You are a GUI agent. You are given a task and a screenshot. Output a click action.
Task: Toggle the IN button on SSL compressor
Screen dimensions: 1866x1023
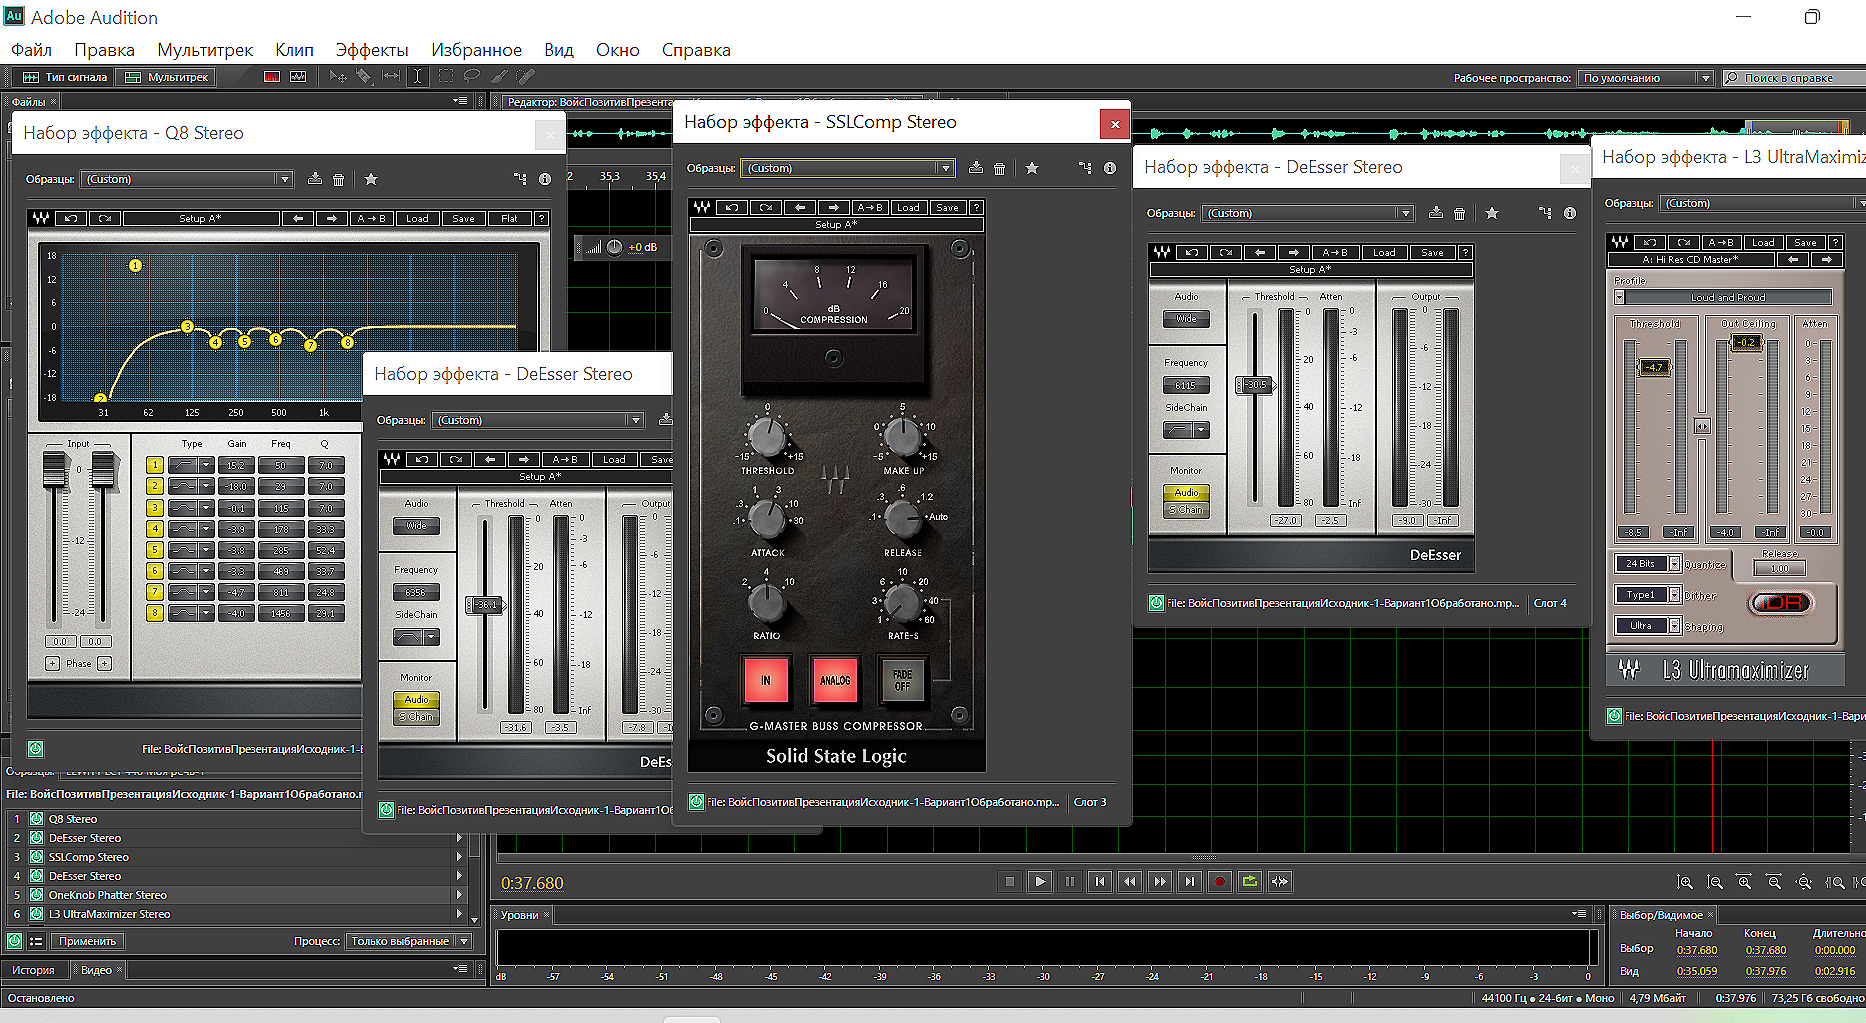pyautogui.click(x=766, y=680)
